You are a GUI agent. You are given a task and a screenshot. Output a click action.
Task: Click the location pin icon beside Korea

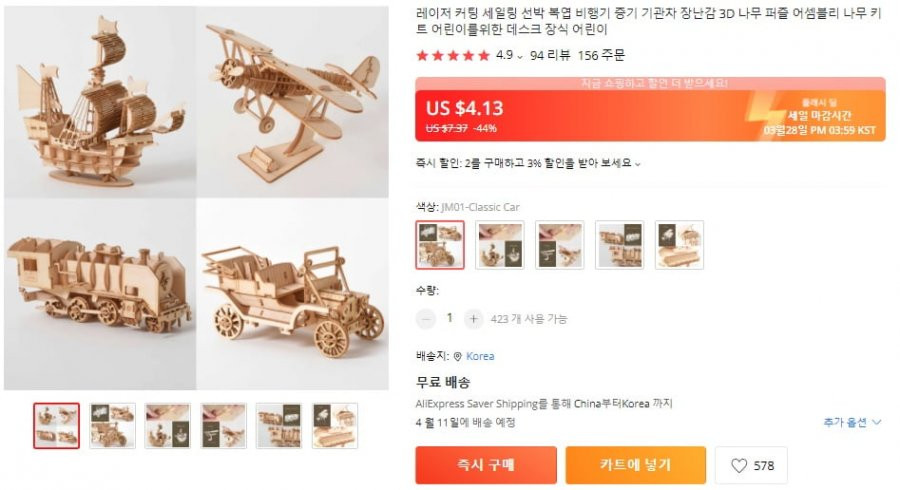pos(457,356)
